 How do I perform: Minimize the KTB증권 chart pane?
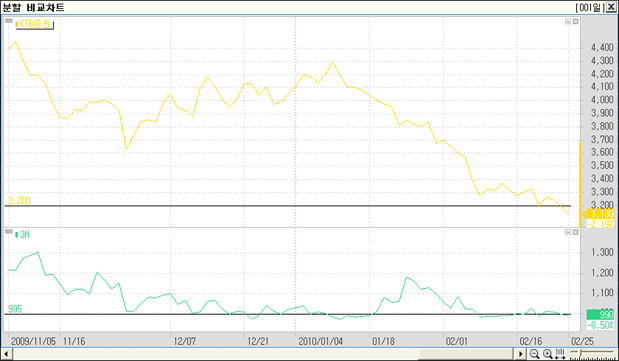(568, 21)
